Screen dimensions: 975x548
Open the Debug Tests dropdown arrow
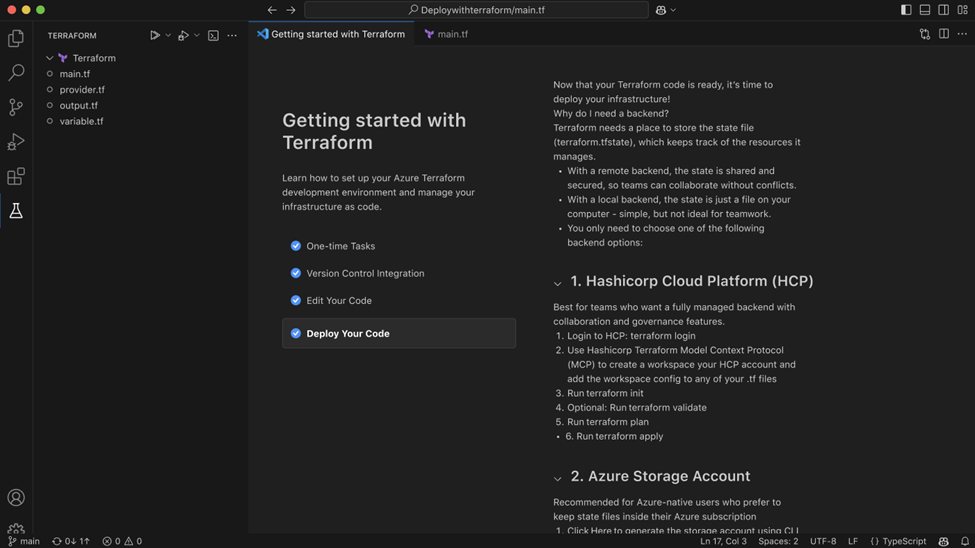pos(196,35)
